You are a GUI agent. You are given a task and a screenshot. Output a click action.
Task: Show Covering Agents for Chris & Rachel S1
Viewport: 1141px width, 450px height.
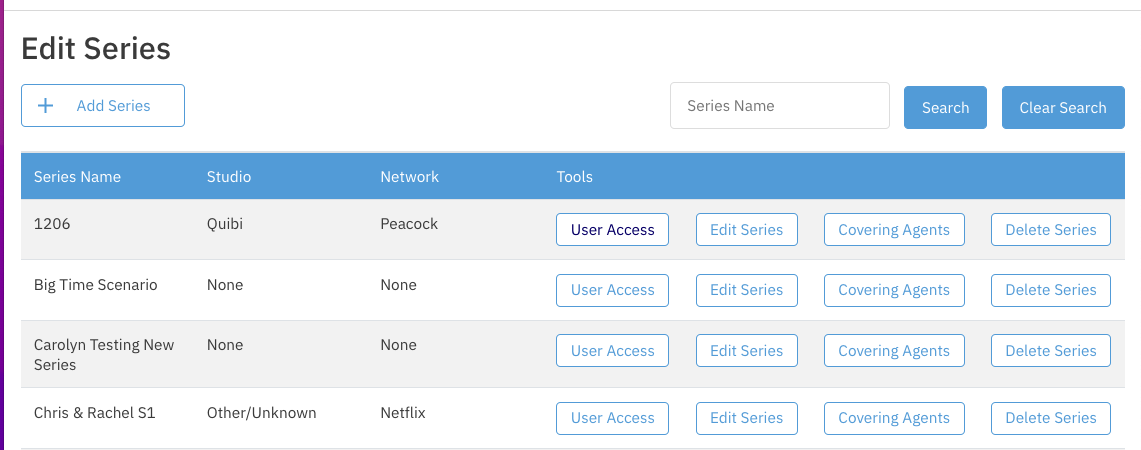[x=893, y=418]
